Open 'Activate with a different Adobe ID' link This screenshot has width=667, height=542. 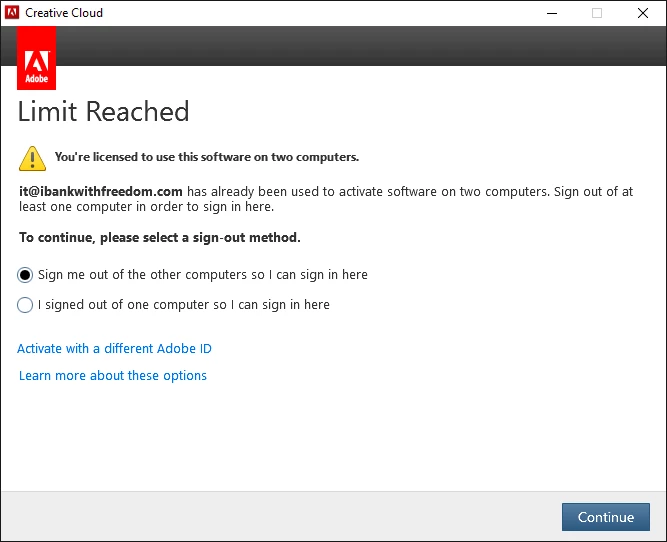114,348
